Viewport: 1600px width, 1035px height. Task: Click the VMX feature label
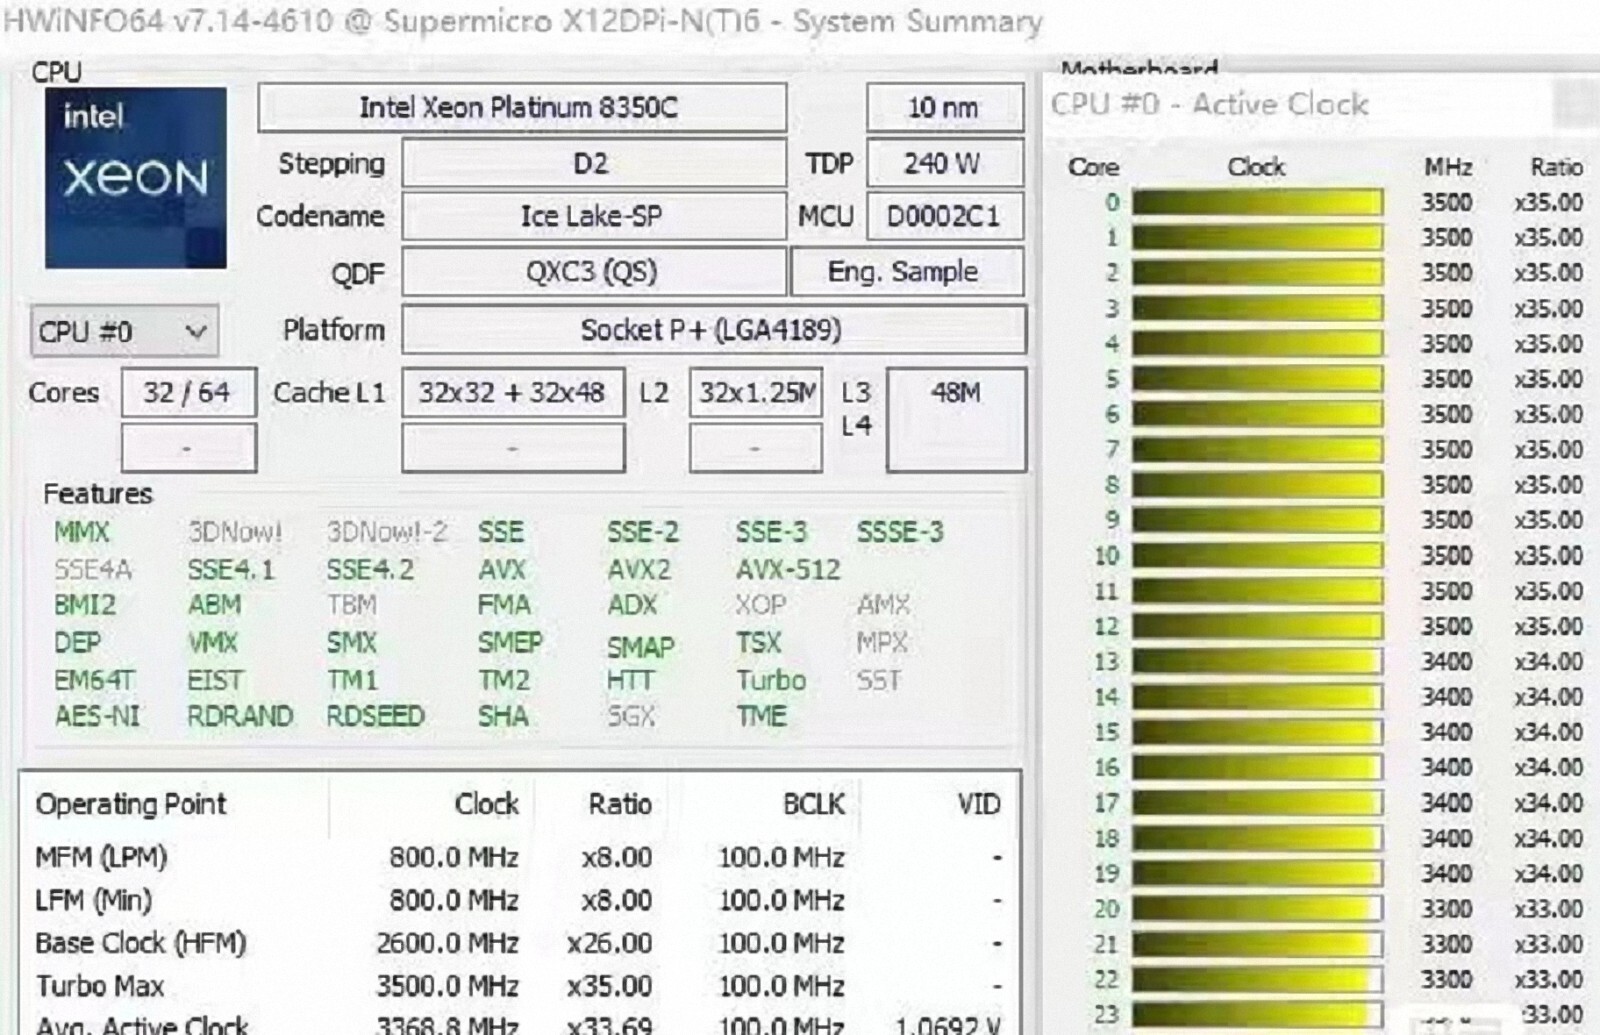point(213,642)
